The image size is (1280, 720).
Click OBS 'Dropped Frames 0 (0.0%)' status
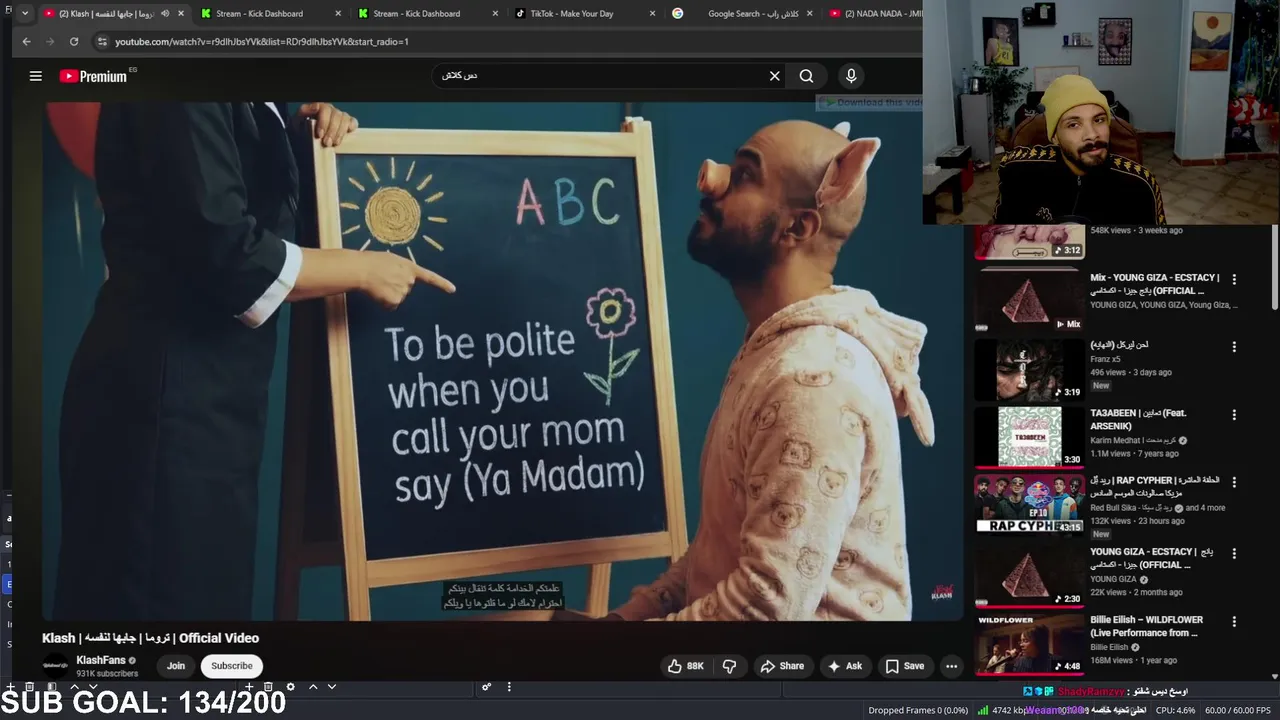coord(918,710)
